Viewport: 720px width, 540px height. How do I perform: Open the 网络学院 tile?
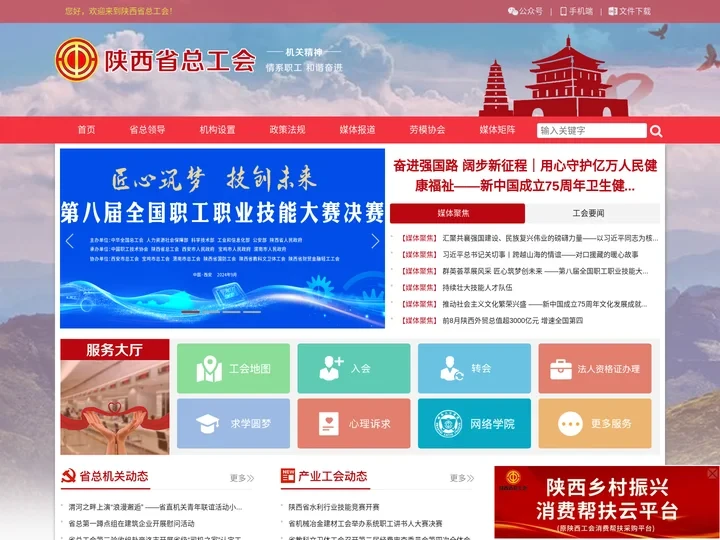pos(474,423)
